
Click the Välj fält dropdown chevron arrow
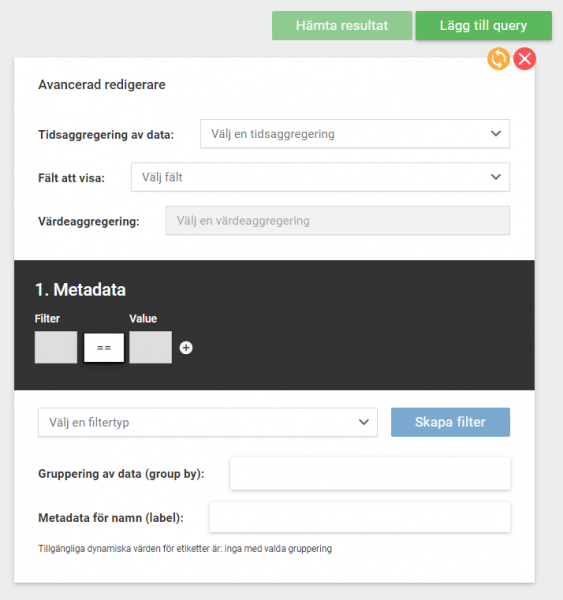click(x=496, y=177)
